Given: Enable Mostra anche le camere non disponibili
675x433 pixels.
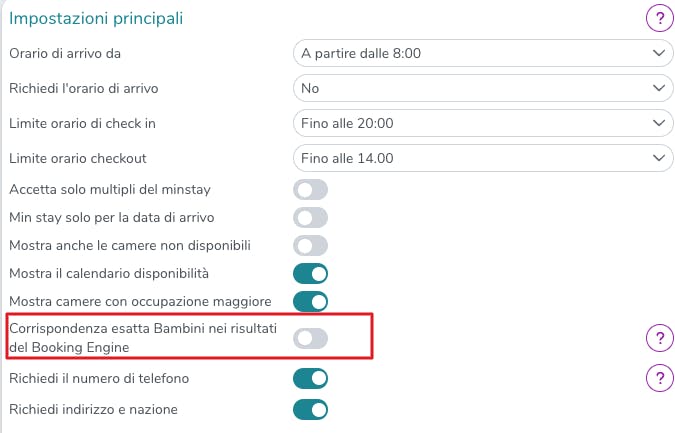Looking at the screenshot, I should click(x=310, y=246).
